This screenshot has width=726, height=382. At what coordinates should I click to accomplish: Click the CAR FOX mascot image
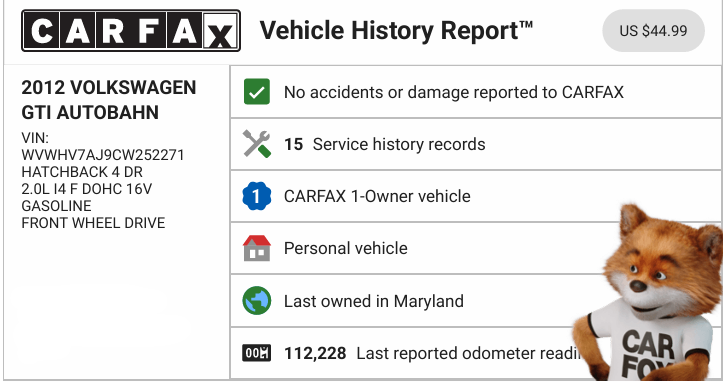coord(648,293)
